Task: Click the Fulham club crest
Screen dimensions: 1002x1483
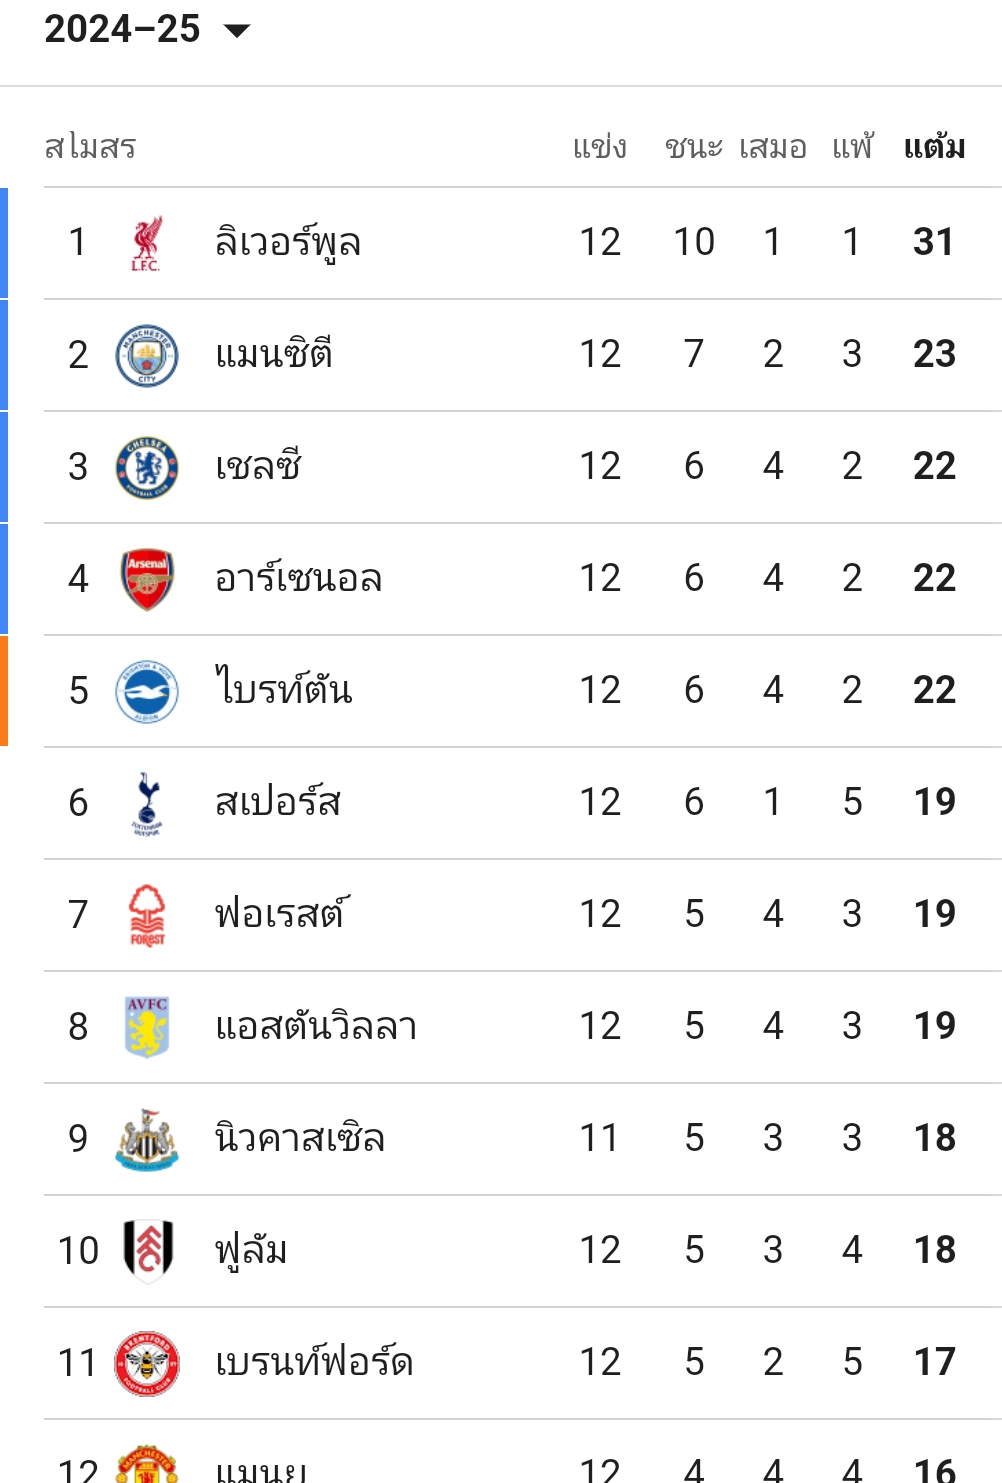Action: click(147, 1251)
